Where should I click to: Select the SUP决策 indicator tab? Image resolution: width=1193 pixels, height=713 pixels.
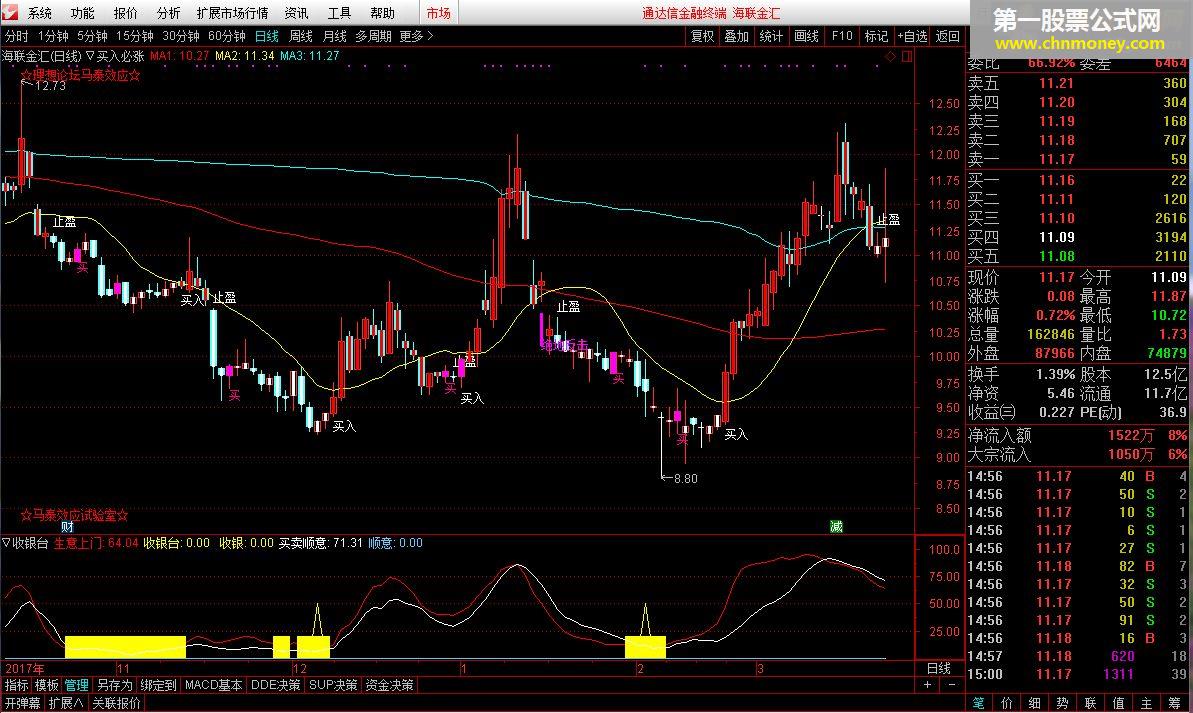pos(333,685)
